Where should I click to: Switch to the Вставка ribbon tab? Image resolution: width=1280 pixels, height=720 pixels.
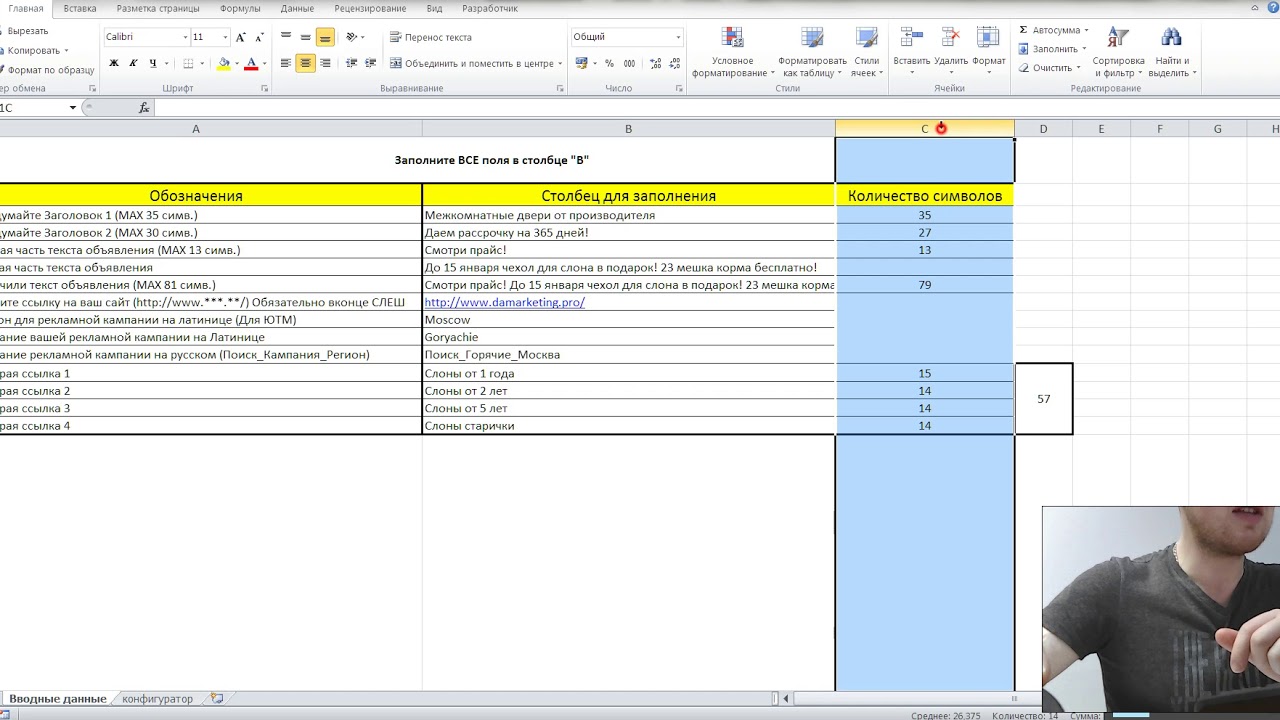pyautogui.click(x=80, y=8)
